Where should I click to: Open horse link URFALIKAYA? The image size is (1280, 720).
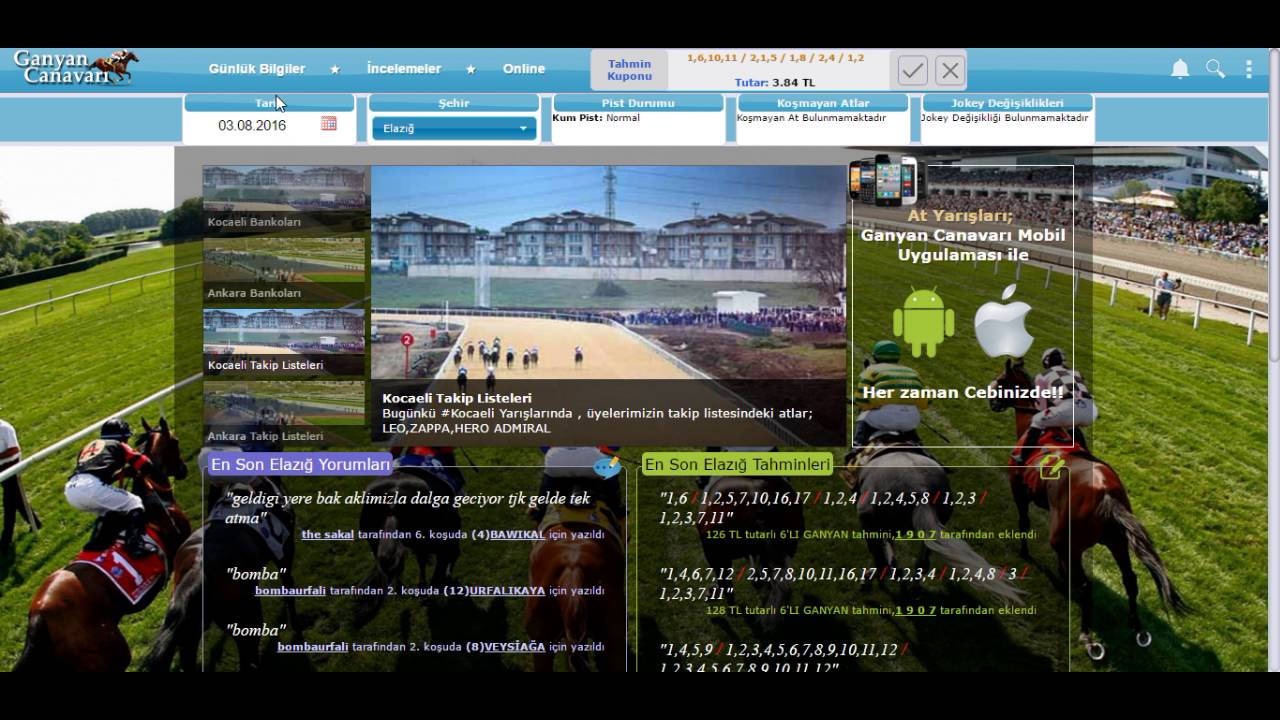pyautogui.click(x=507, y=591)
